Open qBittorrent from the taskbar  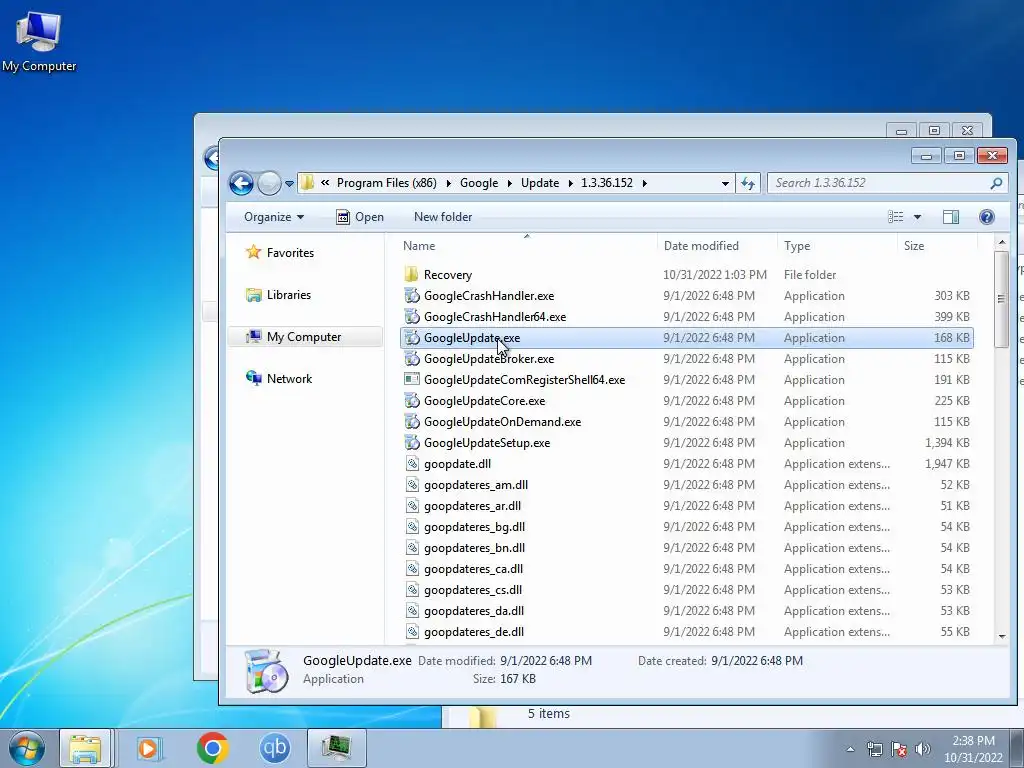(274, 748)
